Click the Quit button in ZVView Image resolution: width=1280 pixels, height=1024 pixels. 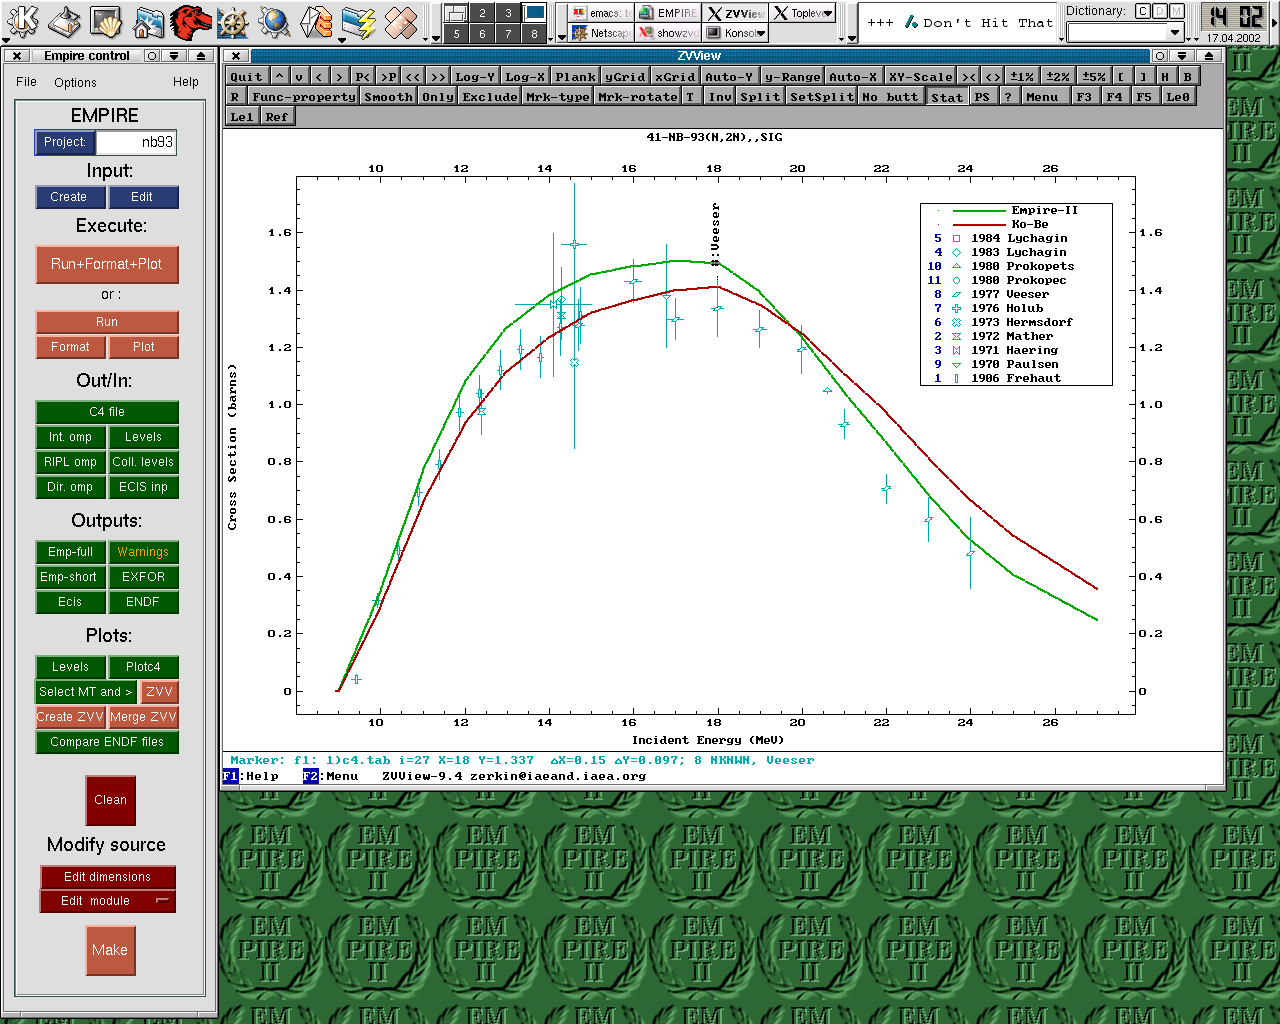click(x=246, y=76)
